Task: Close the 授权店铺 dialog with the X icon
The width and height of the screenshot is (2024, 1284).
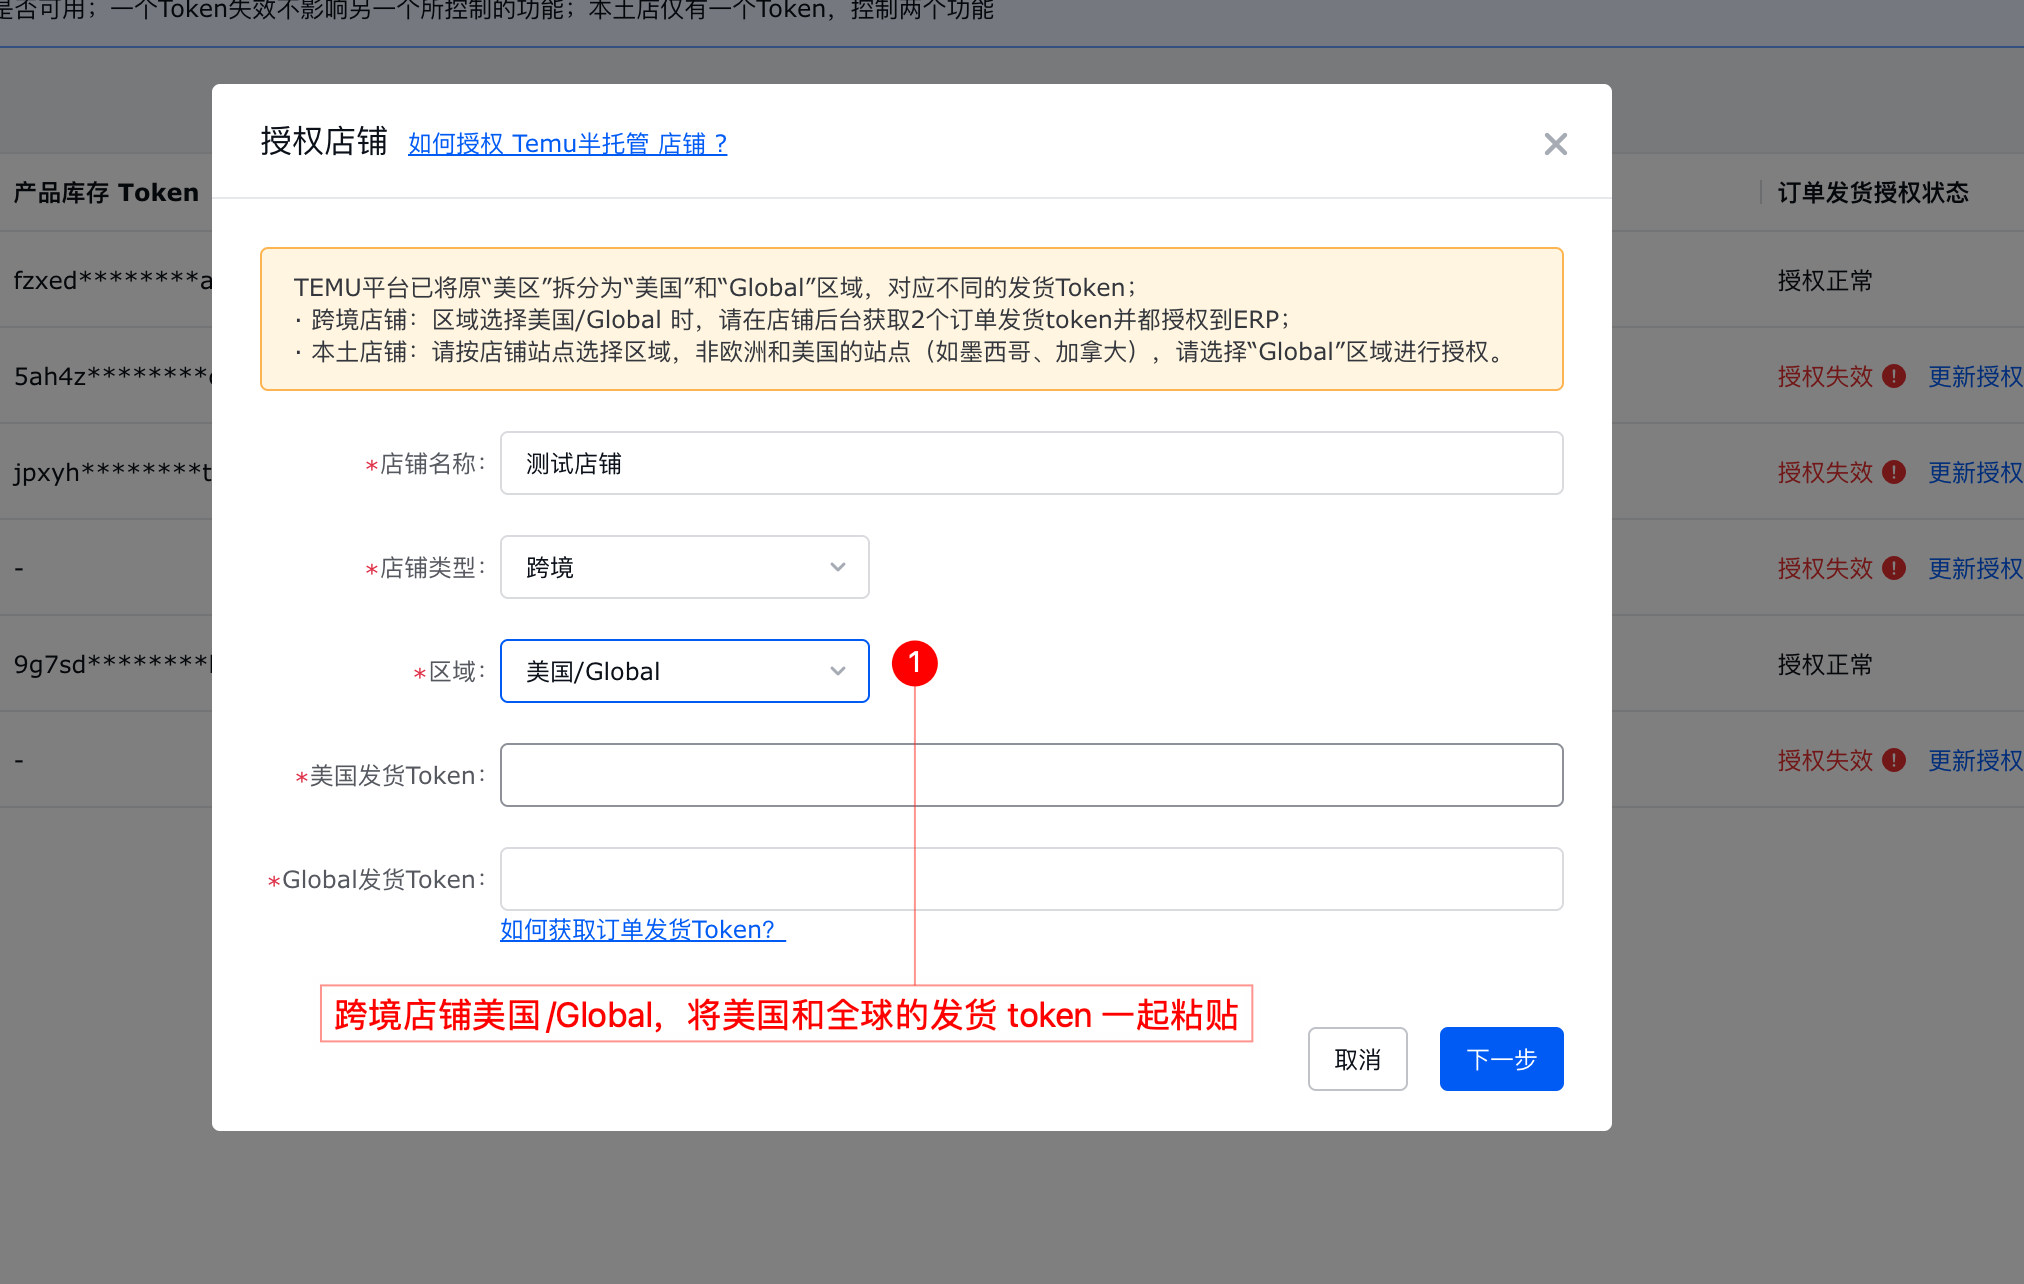Action: tap(1555, 144)
